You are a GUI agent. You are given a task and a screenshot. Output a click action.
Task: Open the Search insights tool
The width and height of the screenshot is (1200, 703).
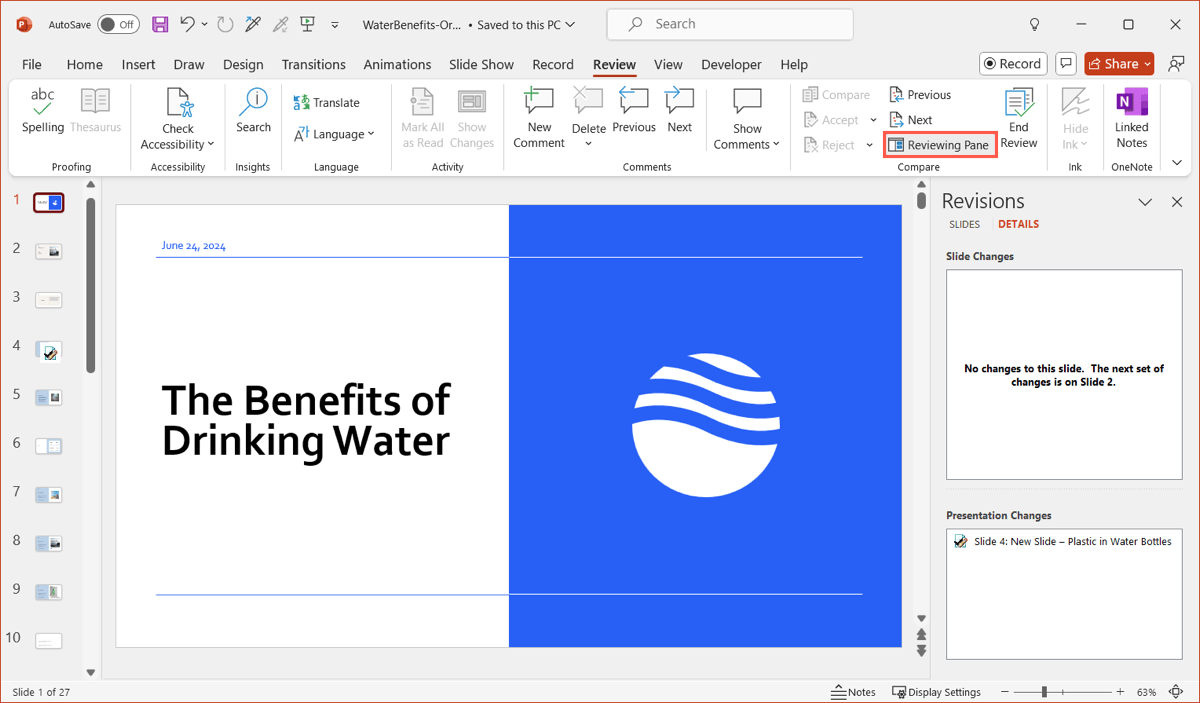point(253,111)
